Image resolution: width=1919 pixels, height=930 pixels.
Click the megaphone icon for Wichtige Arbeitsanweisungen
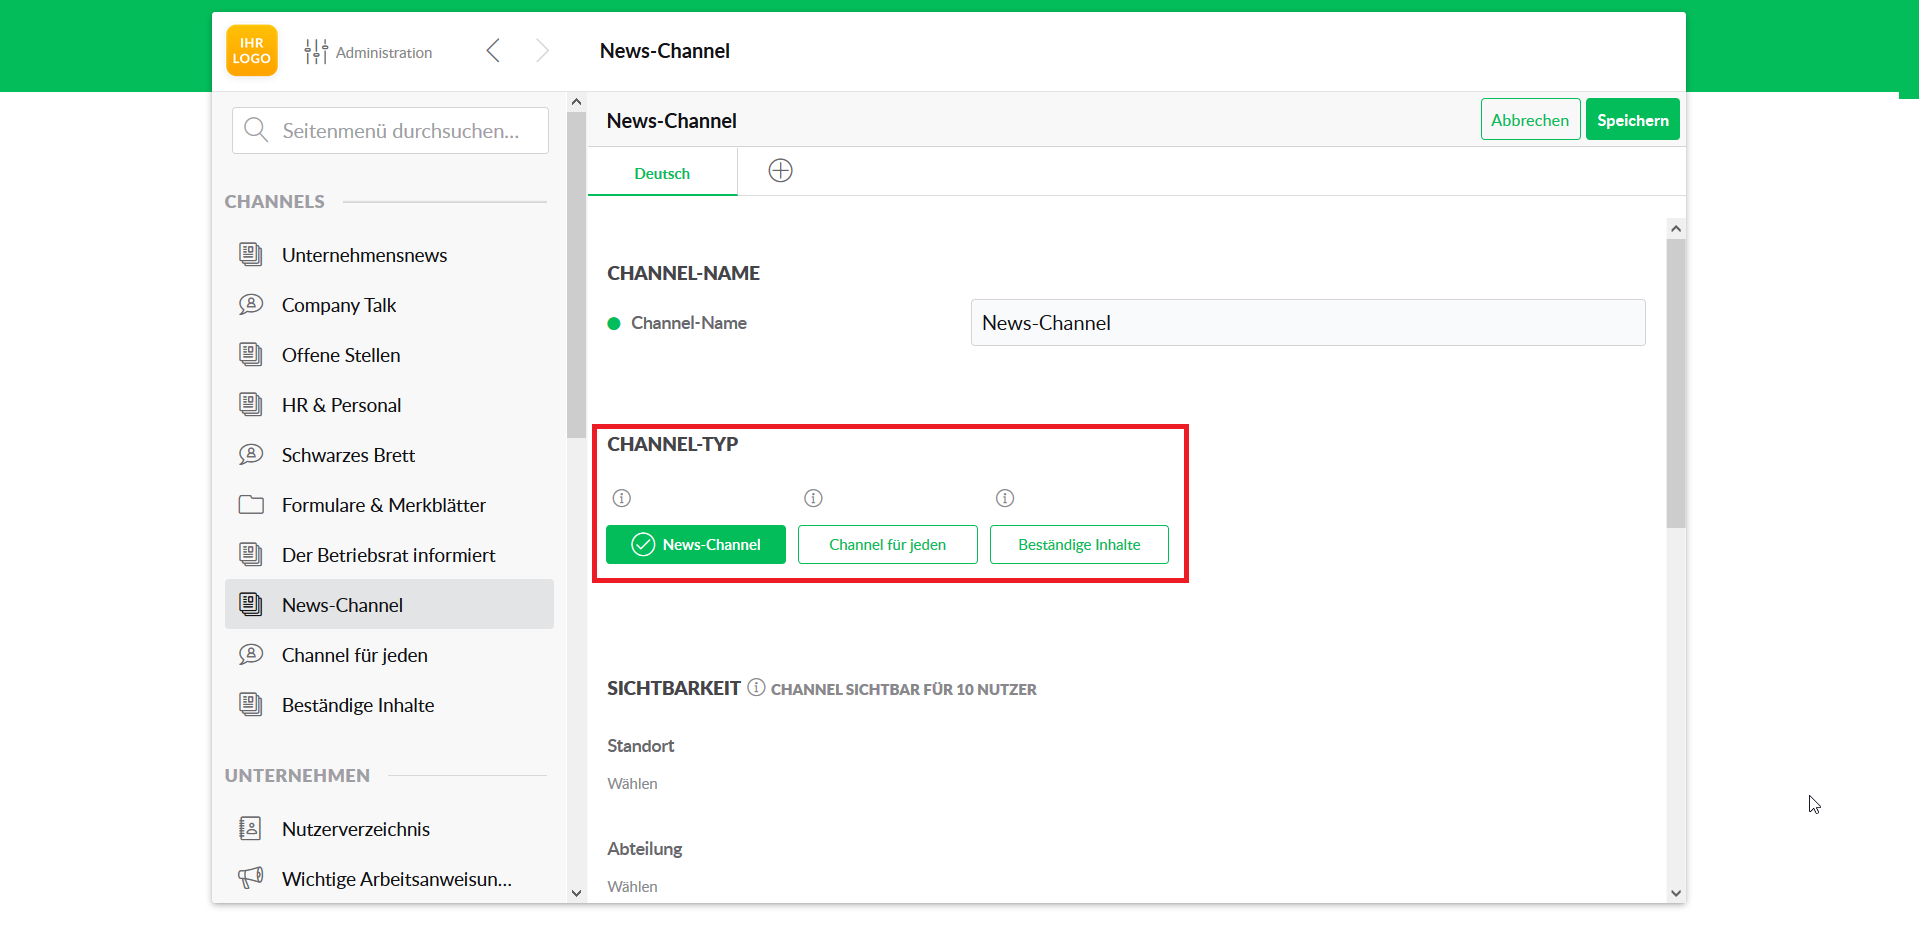[x=250, y=877]
